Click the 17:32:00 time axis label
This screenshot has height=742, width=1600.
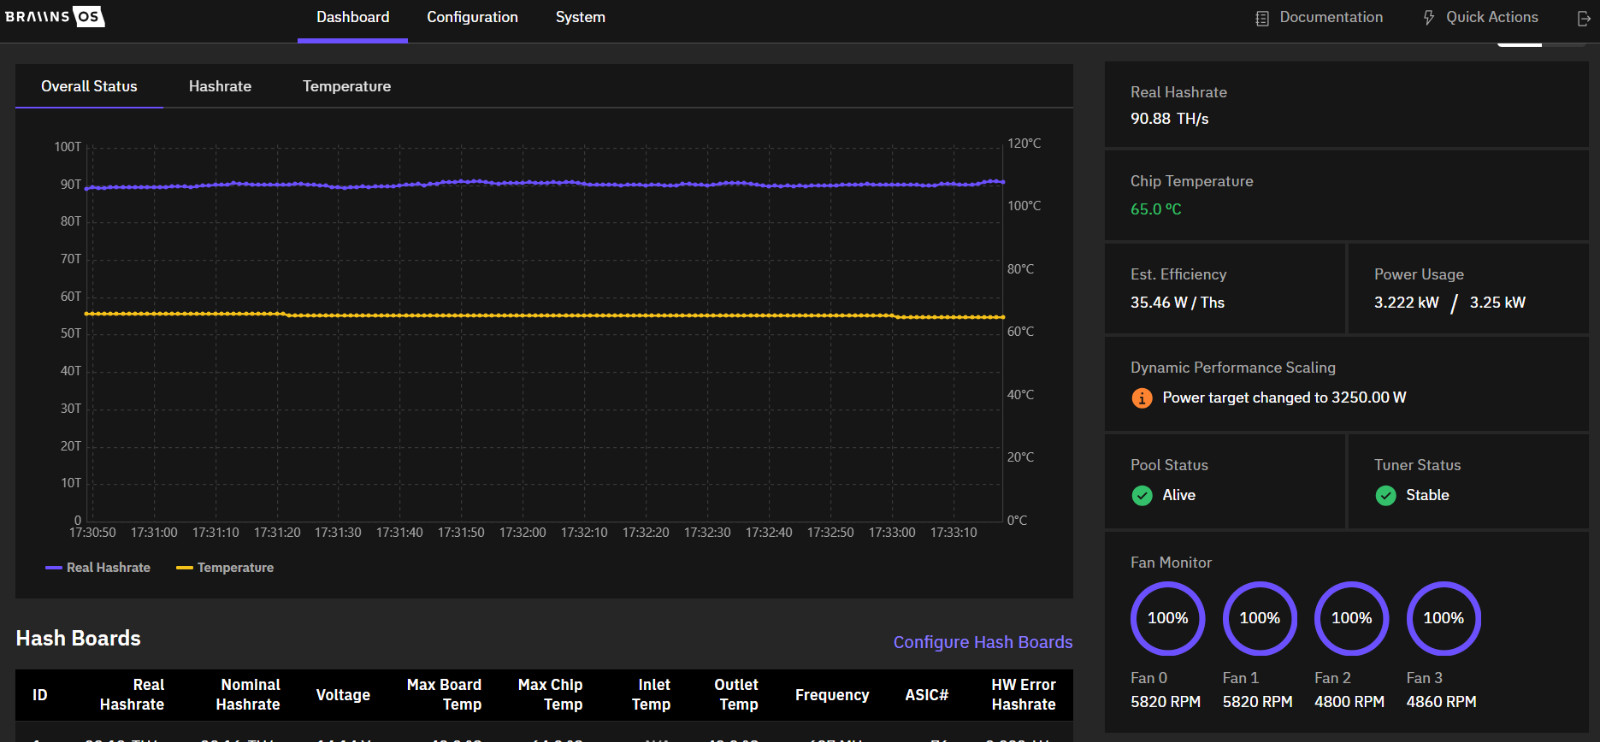point(522,533)
